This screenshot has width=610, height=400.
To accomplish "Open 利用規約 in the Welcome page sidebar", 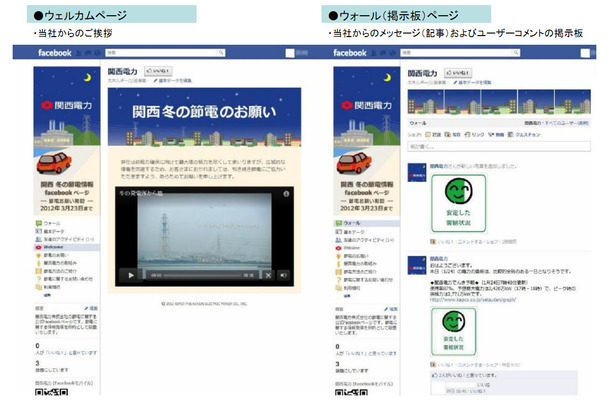I will [48, 287].
